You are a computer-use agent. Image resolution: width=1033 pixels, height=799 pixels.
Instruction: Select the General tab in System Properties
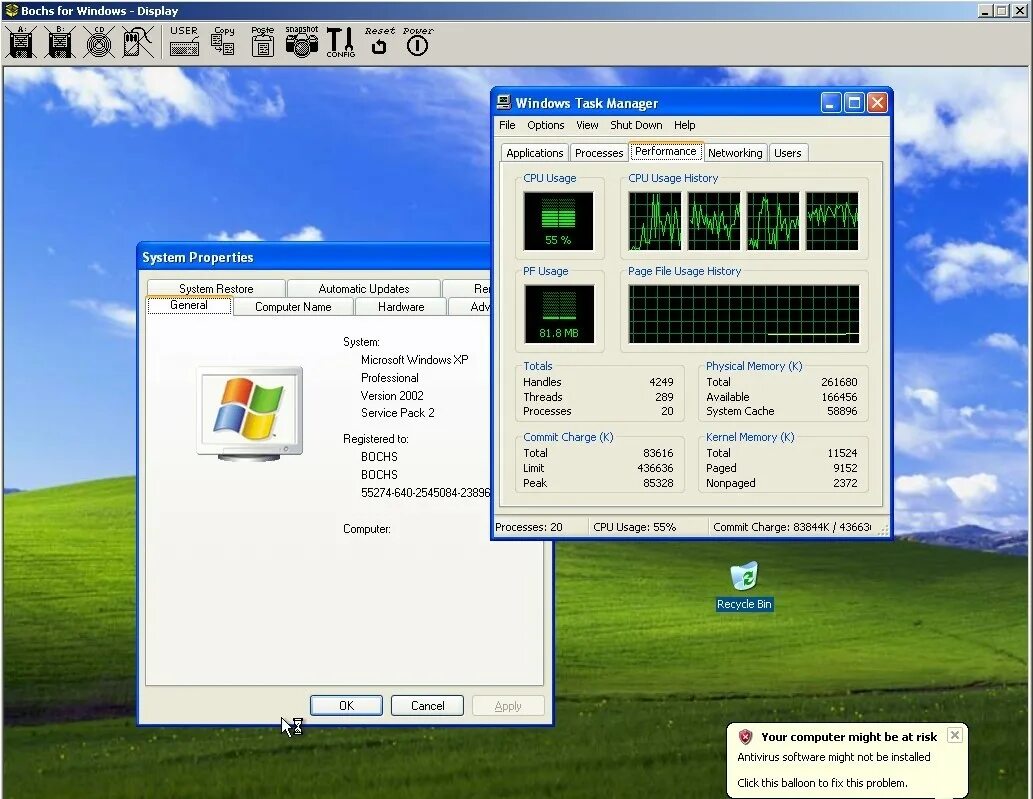point(189,306)
